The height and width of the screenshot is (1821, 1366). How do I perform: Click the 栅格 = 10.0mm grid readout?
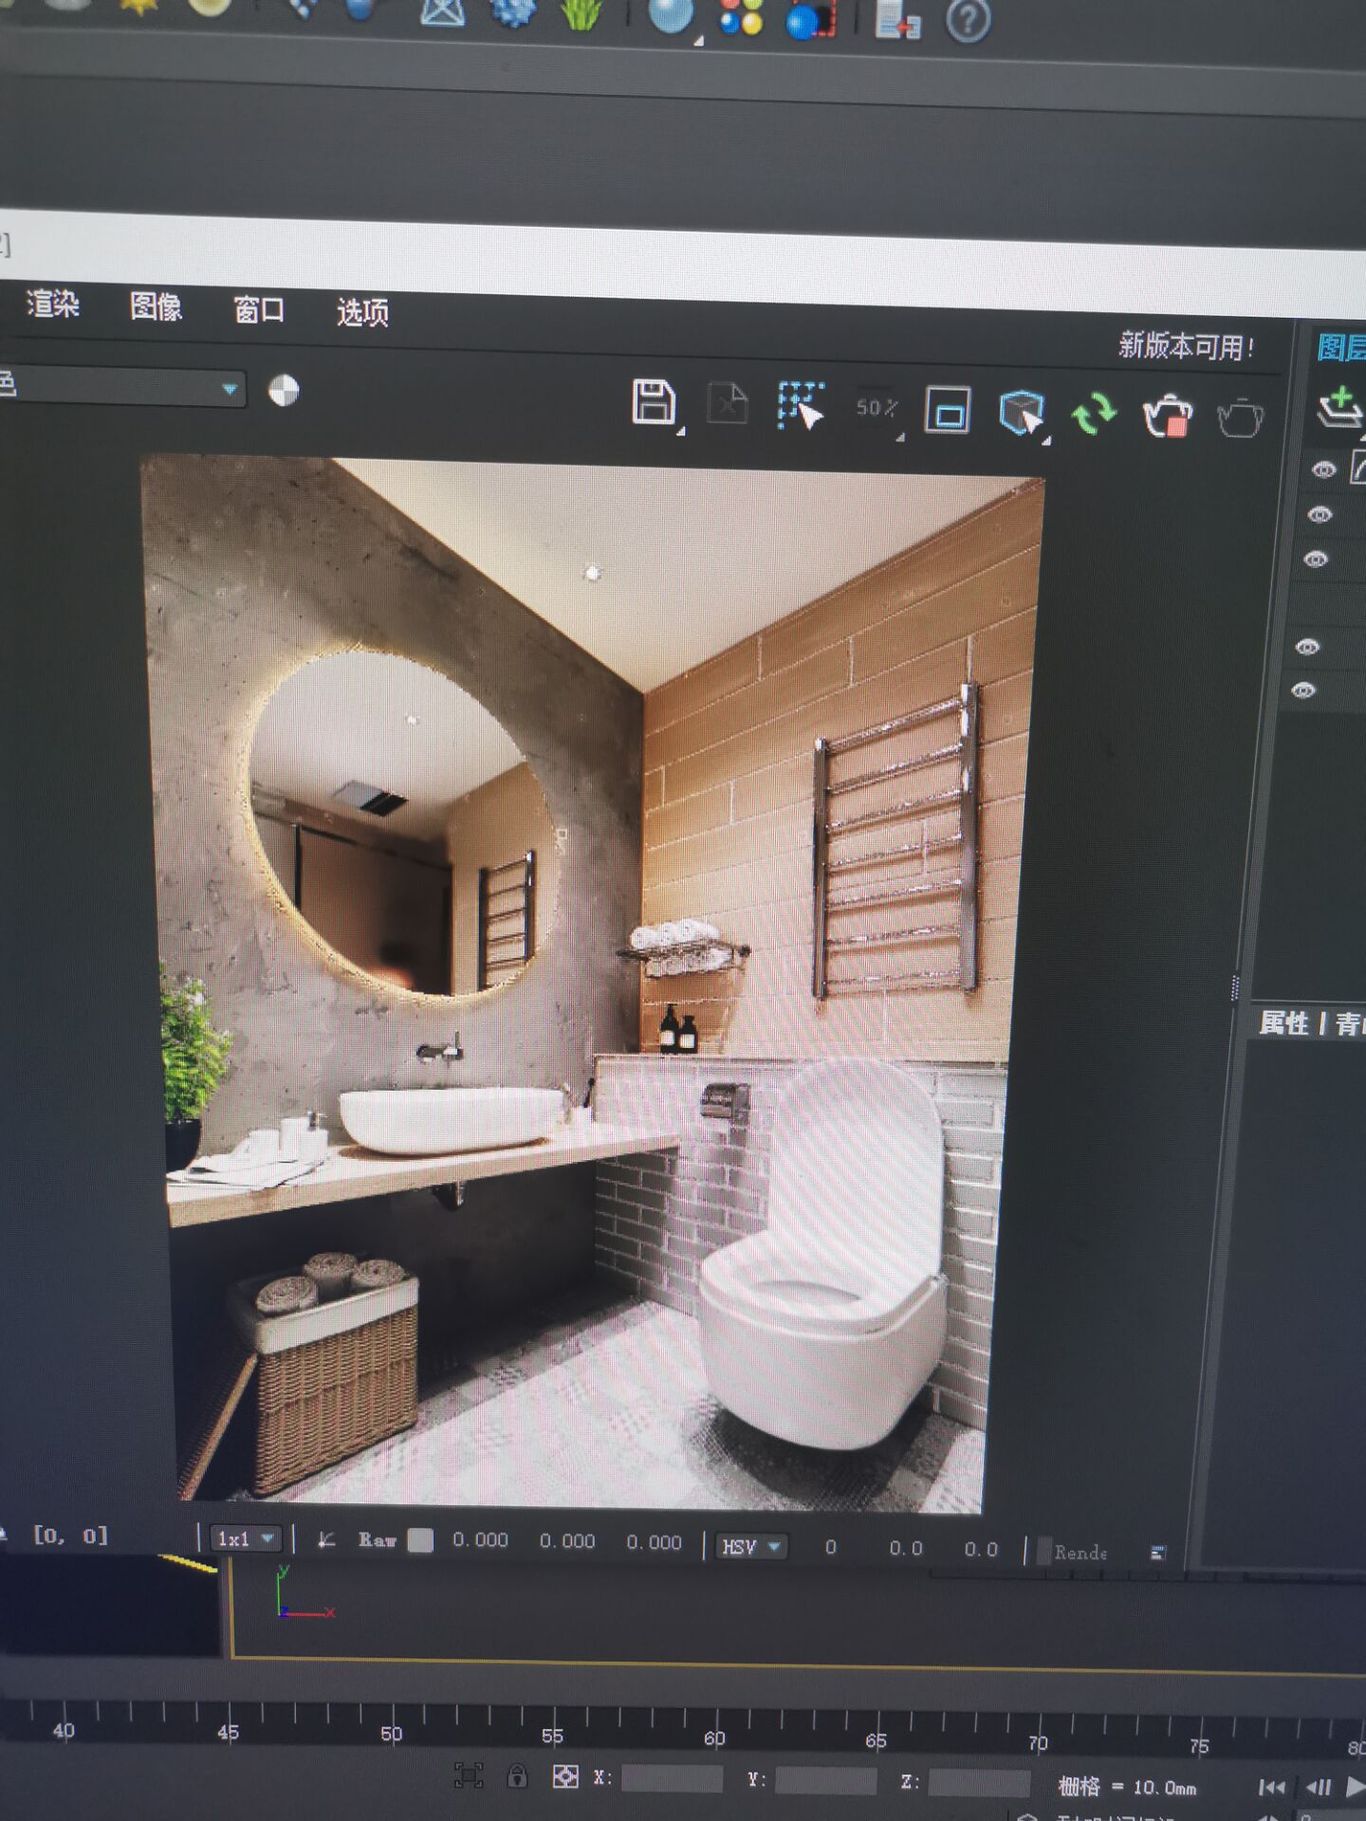1127,1786
